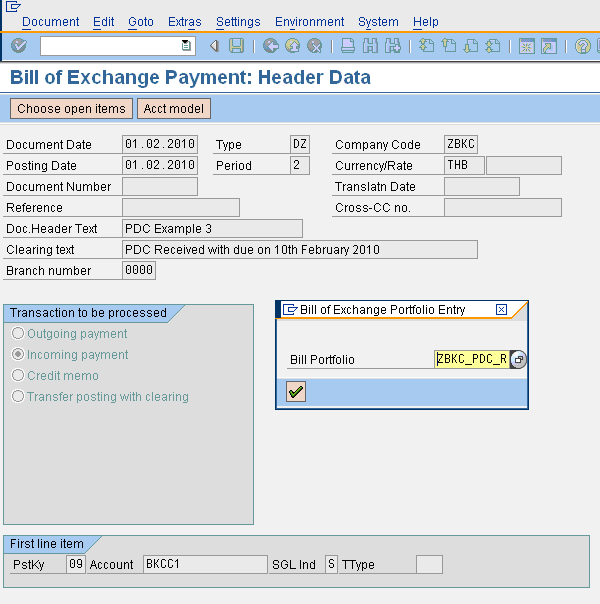Click the Create New Session icon
This screenshot has height=604, width=600.
526,46
